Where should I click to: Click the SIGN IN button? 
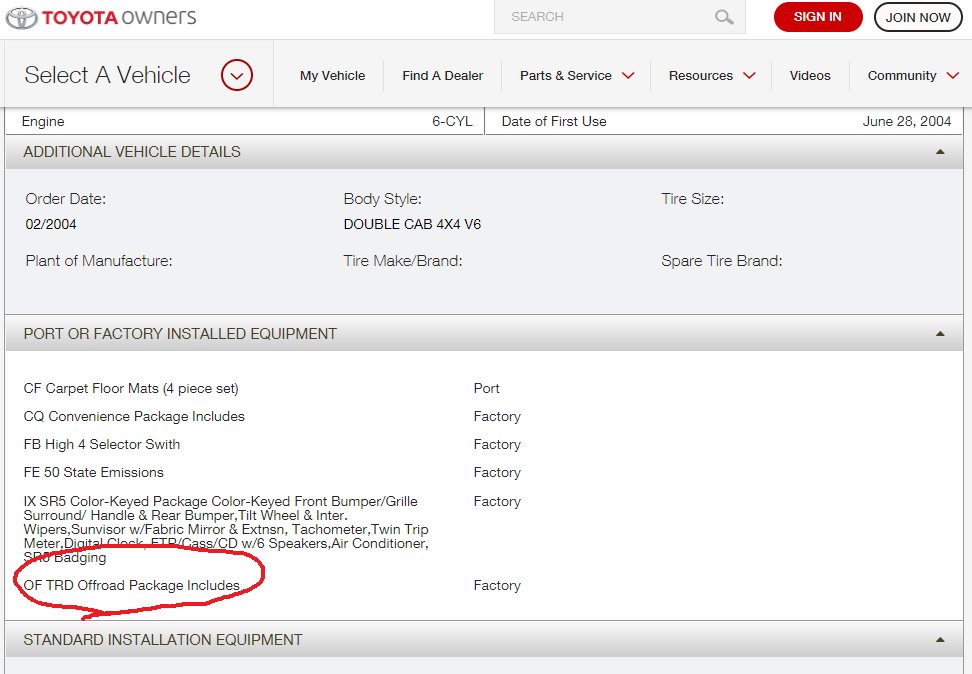click(818, 17)
